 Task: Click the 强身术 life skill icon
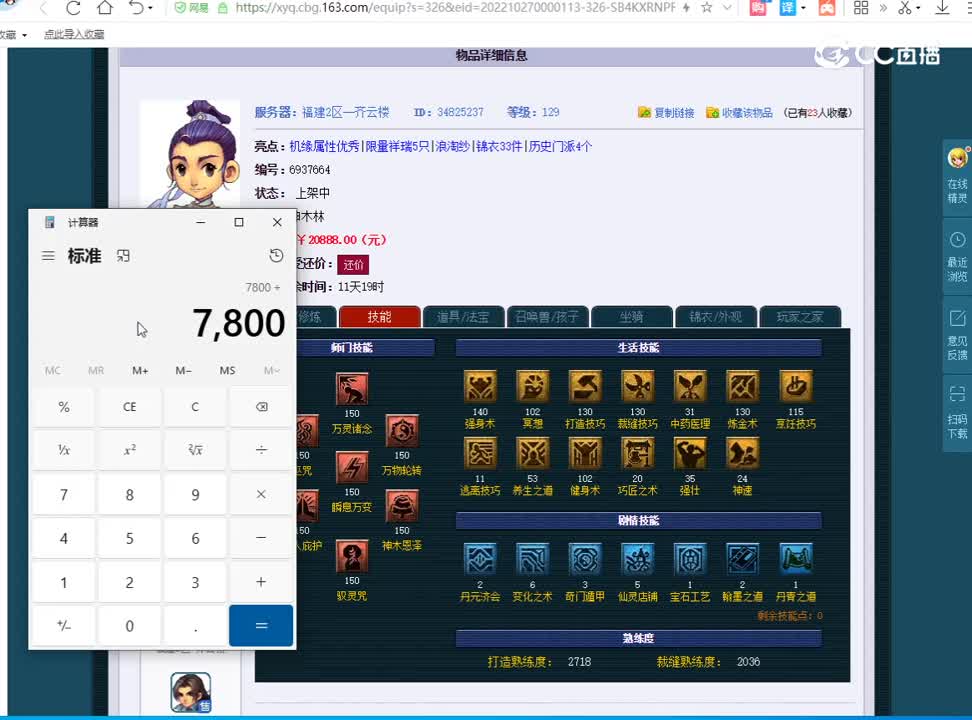480,387
